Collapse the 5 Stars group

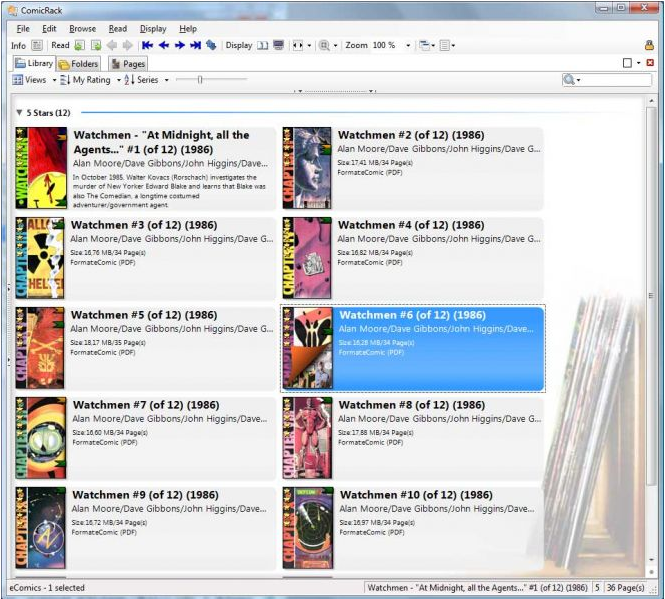19,112
